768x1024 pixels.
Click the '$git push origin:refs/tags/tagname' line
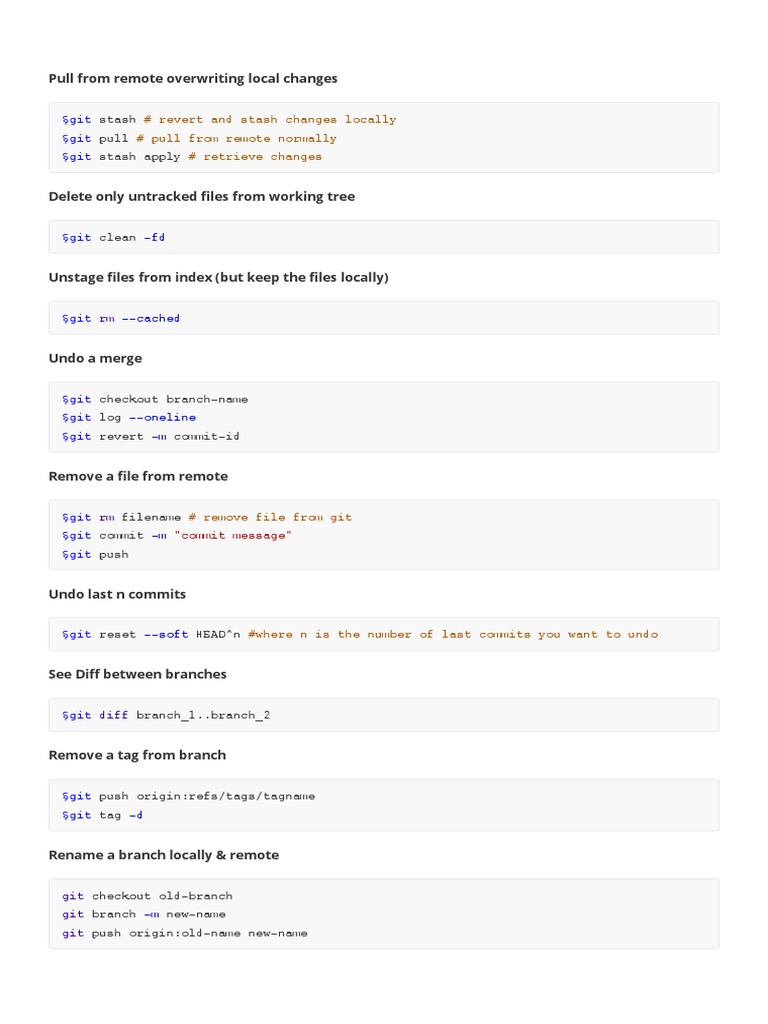click(189, 796)
